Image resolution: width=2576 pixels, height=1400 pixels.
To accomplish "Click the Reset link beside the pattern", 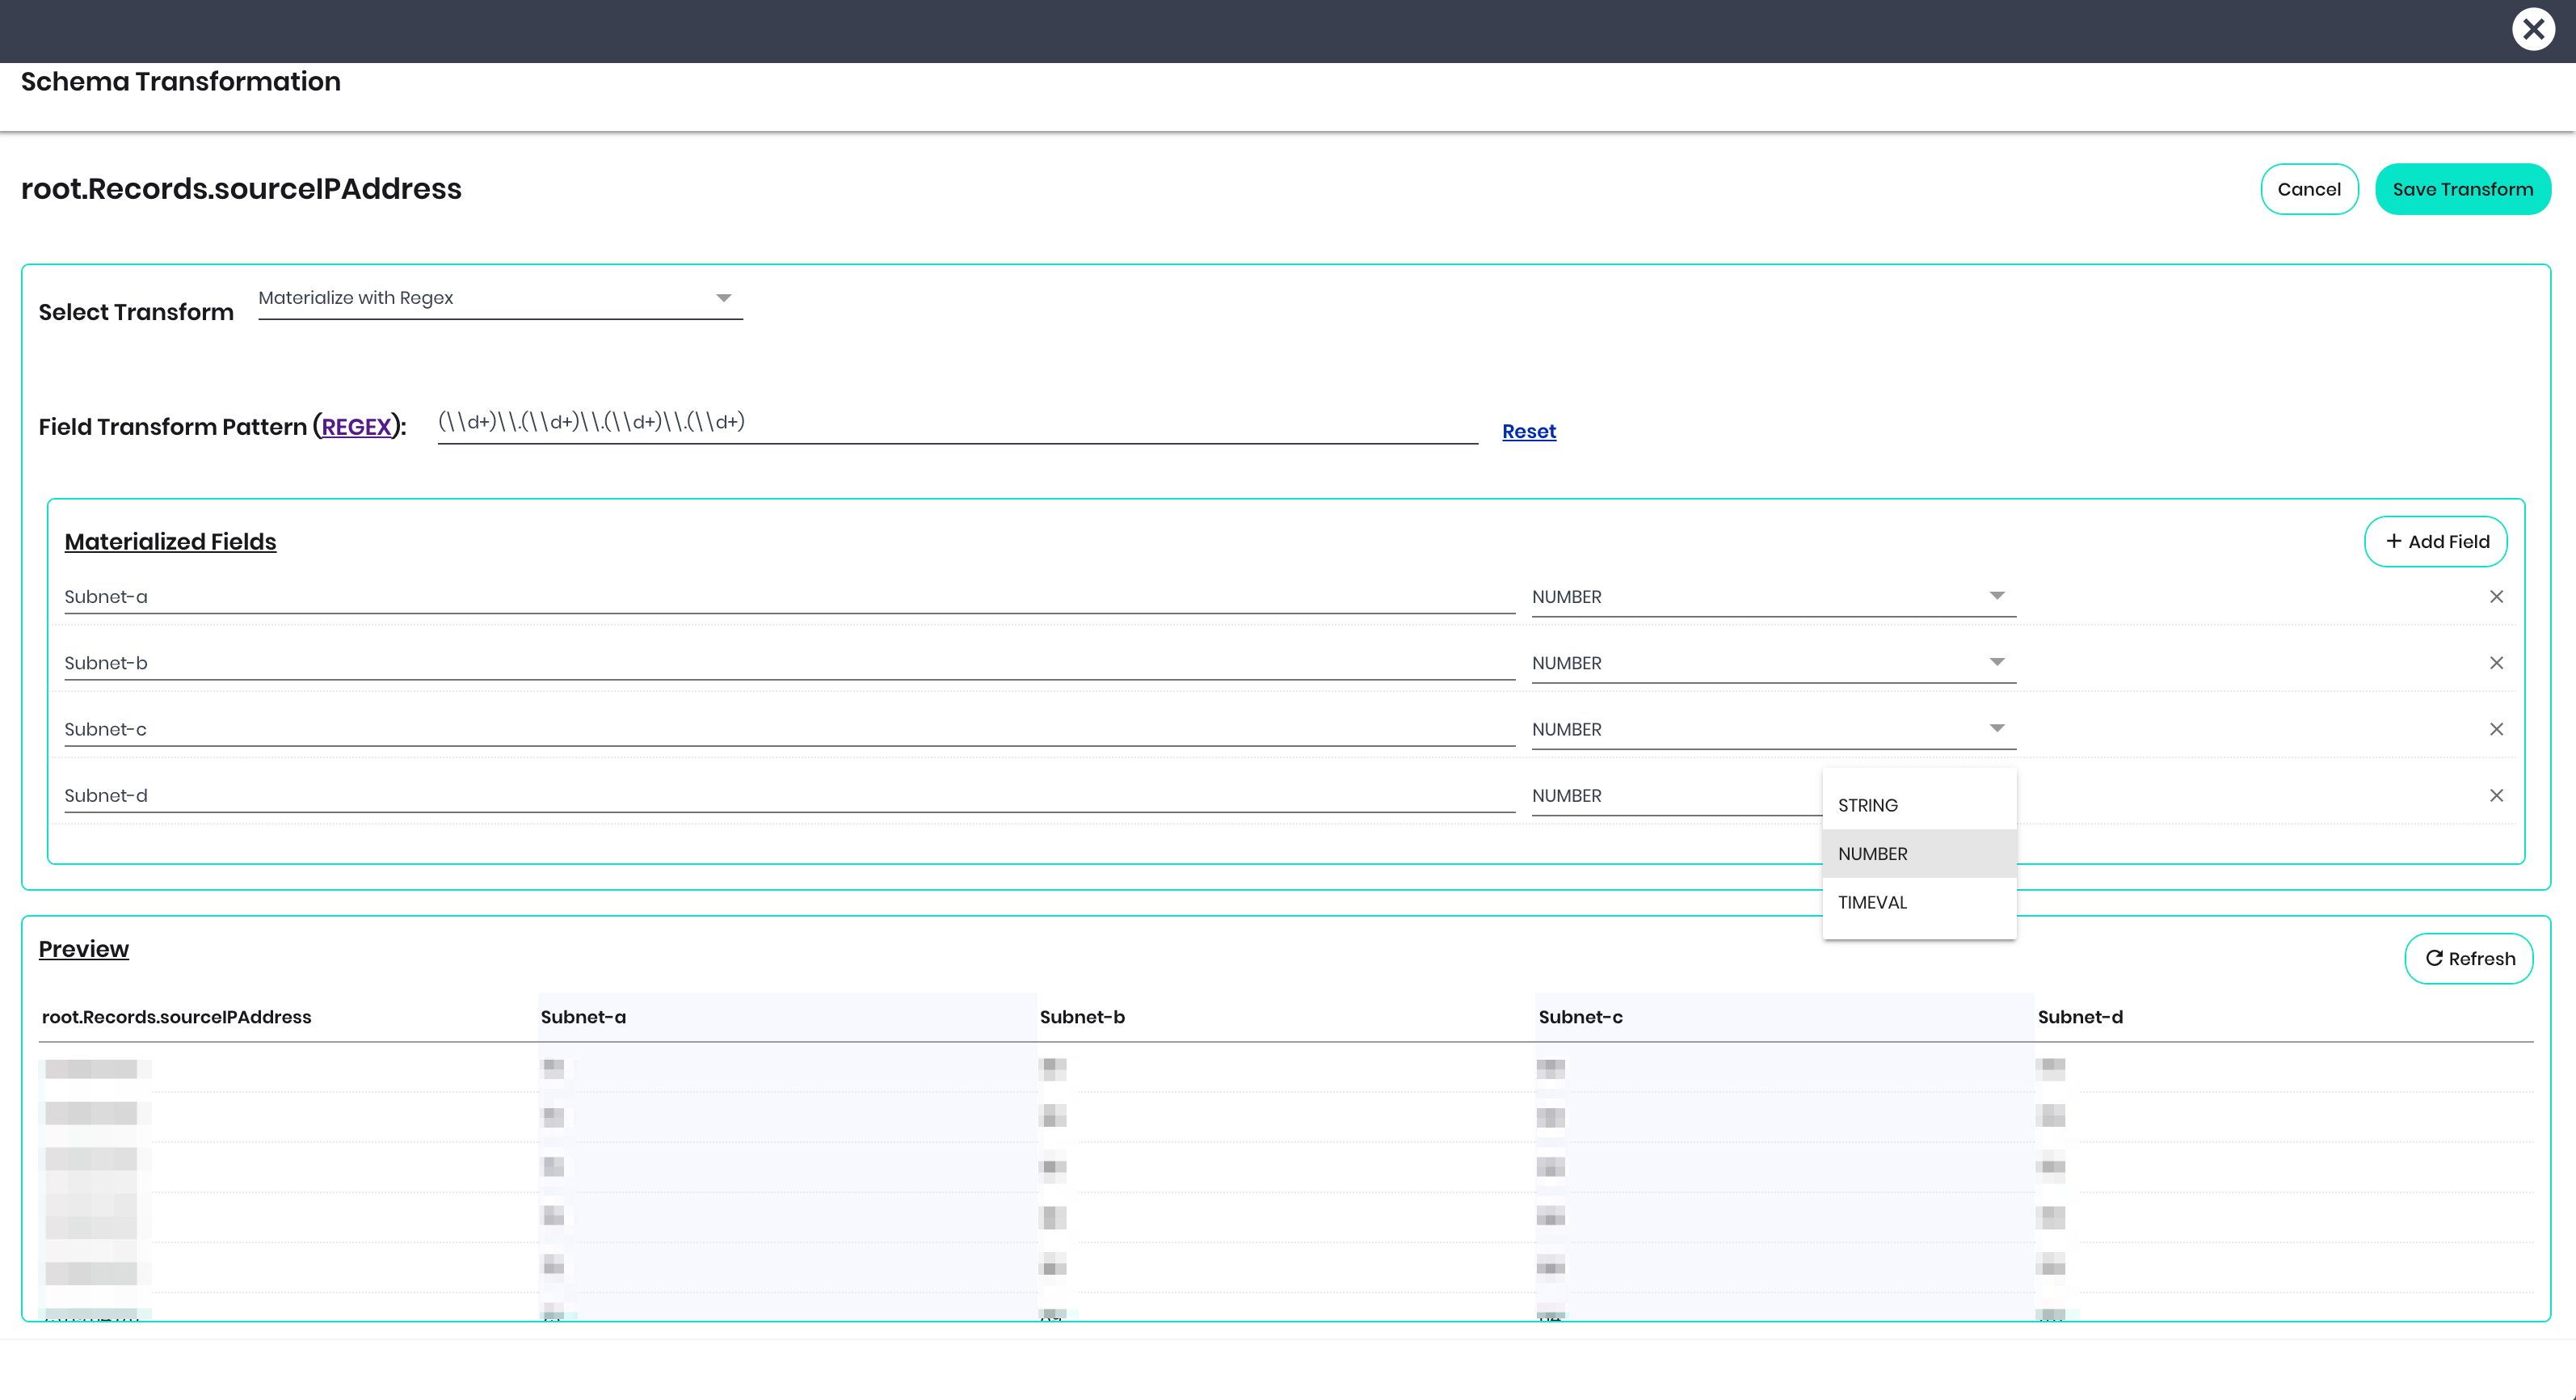I will [1528, 431].
